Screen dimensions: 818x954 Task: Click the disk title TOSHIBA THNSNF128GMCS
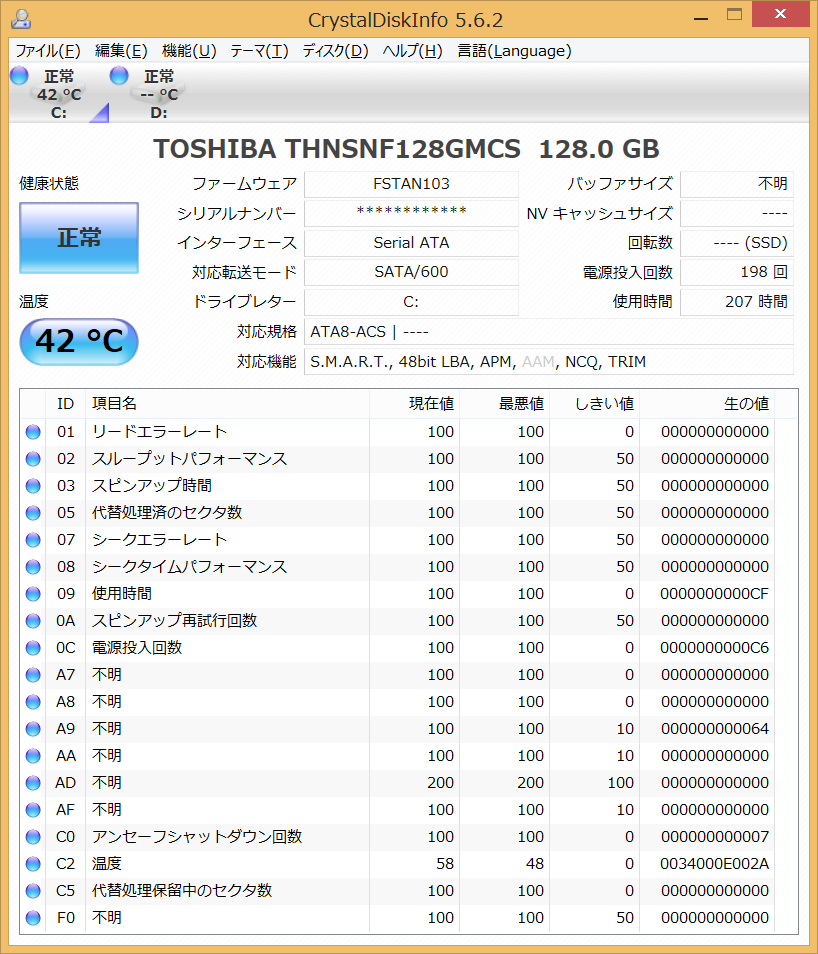coord(337,149)
